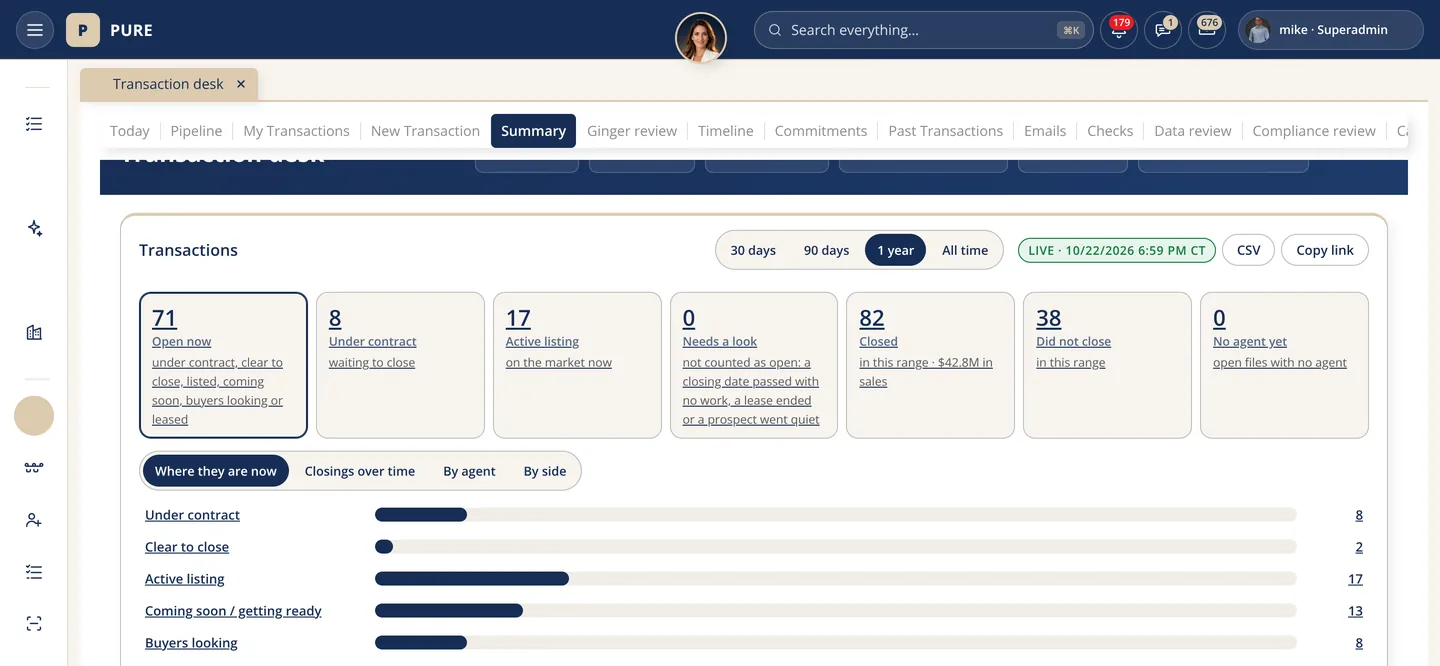Show the Closings over time view
This screenshot has height=666, width=1440.
coord(360,471)
